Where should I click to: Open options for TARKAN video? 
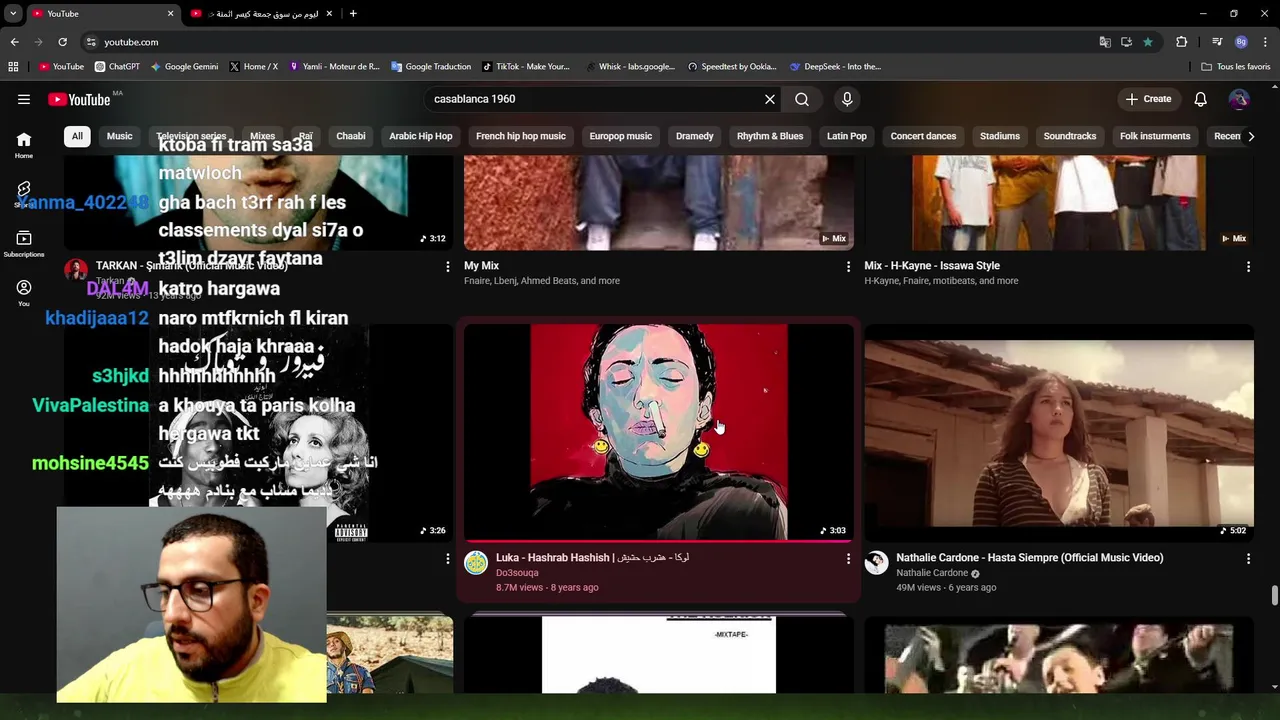[448, 266]
